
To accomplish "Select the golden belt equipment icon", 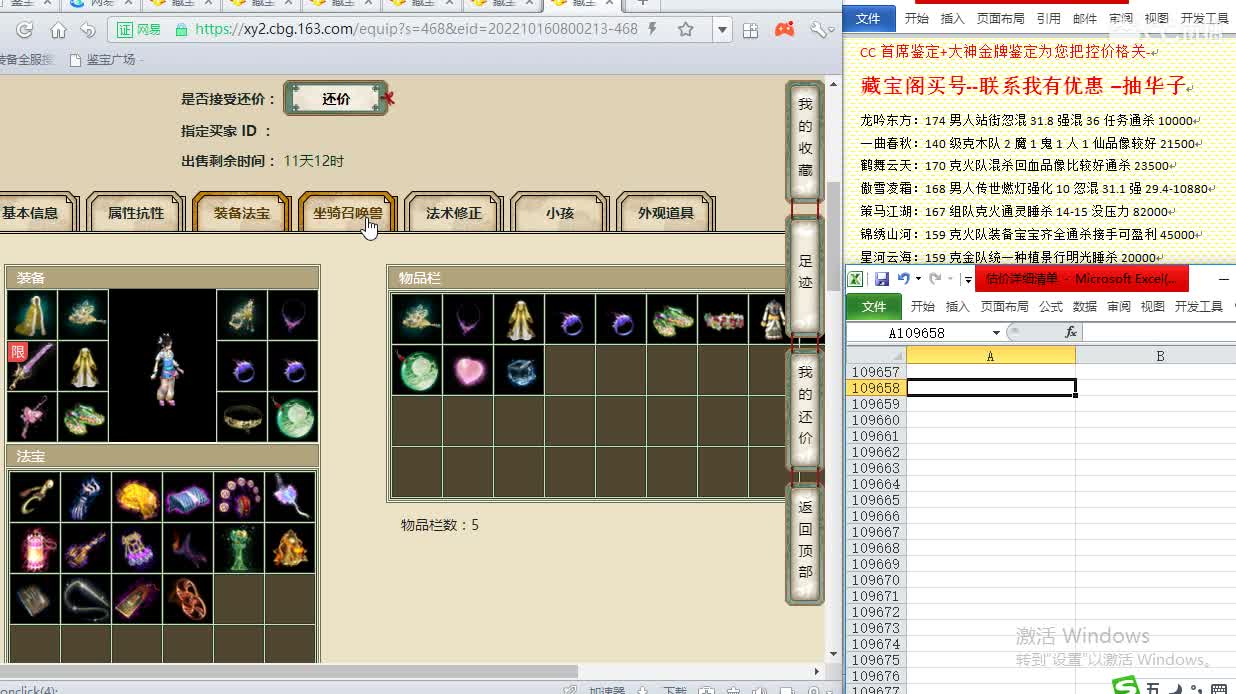I will coord(242,416).
